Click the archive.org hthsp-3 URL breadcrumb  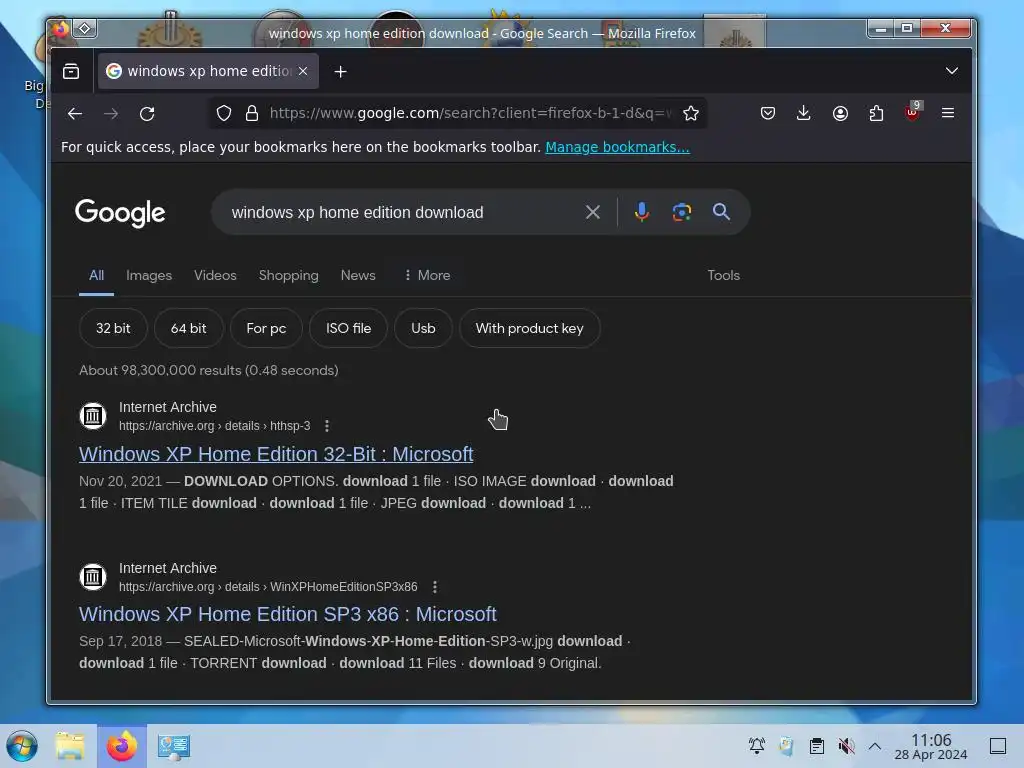[215, 426]
